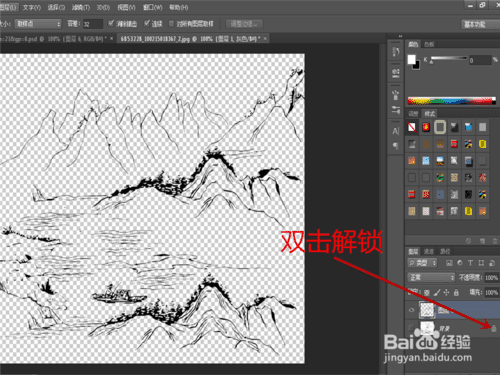Apply the yellow outlined style in the second row
This screenshot has height=375, width=500.
click(x=482, y=144)
